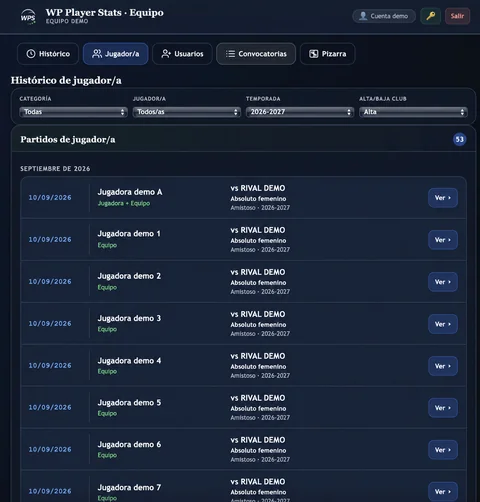Click Ver for Jugadora demo A
480x502 pixels.
click(443, 198)
